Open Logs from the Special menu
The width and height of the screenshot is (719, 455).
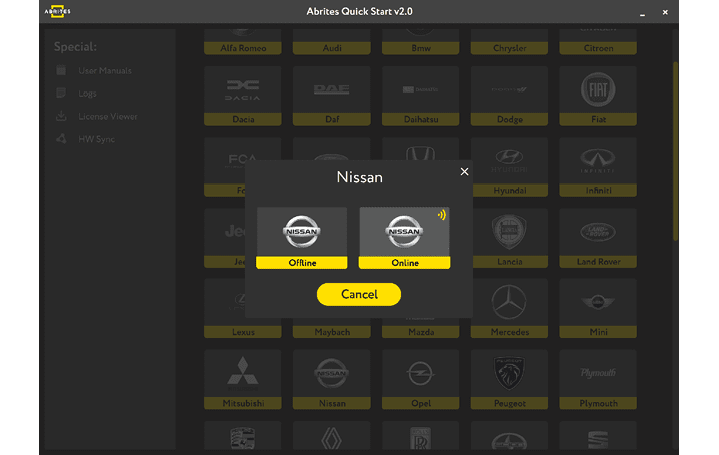tap(88, 94)
